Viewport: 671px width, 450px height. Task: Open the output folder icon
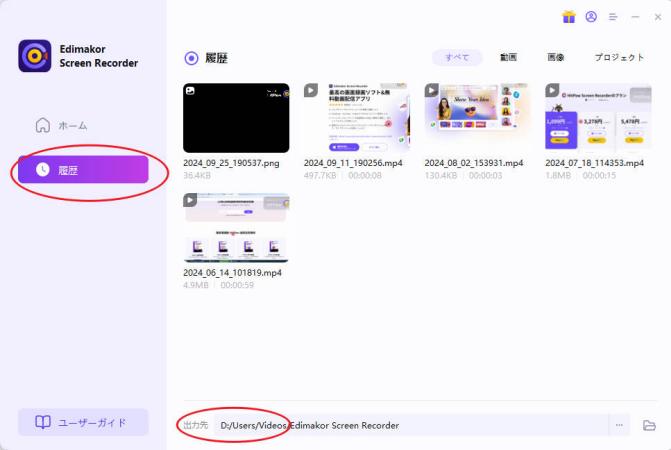649,425
